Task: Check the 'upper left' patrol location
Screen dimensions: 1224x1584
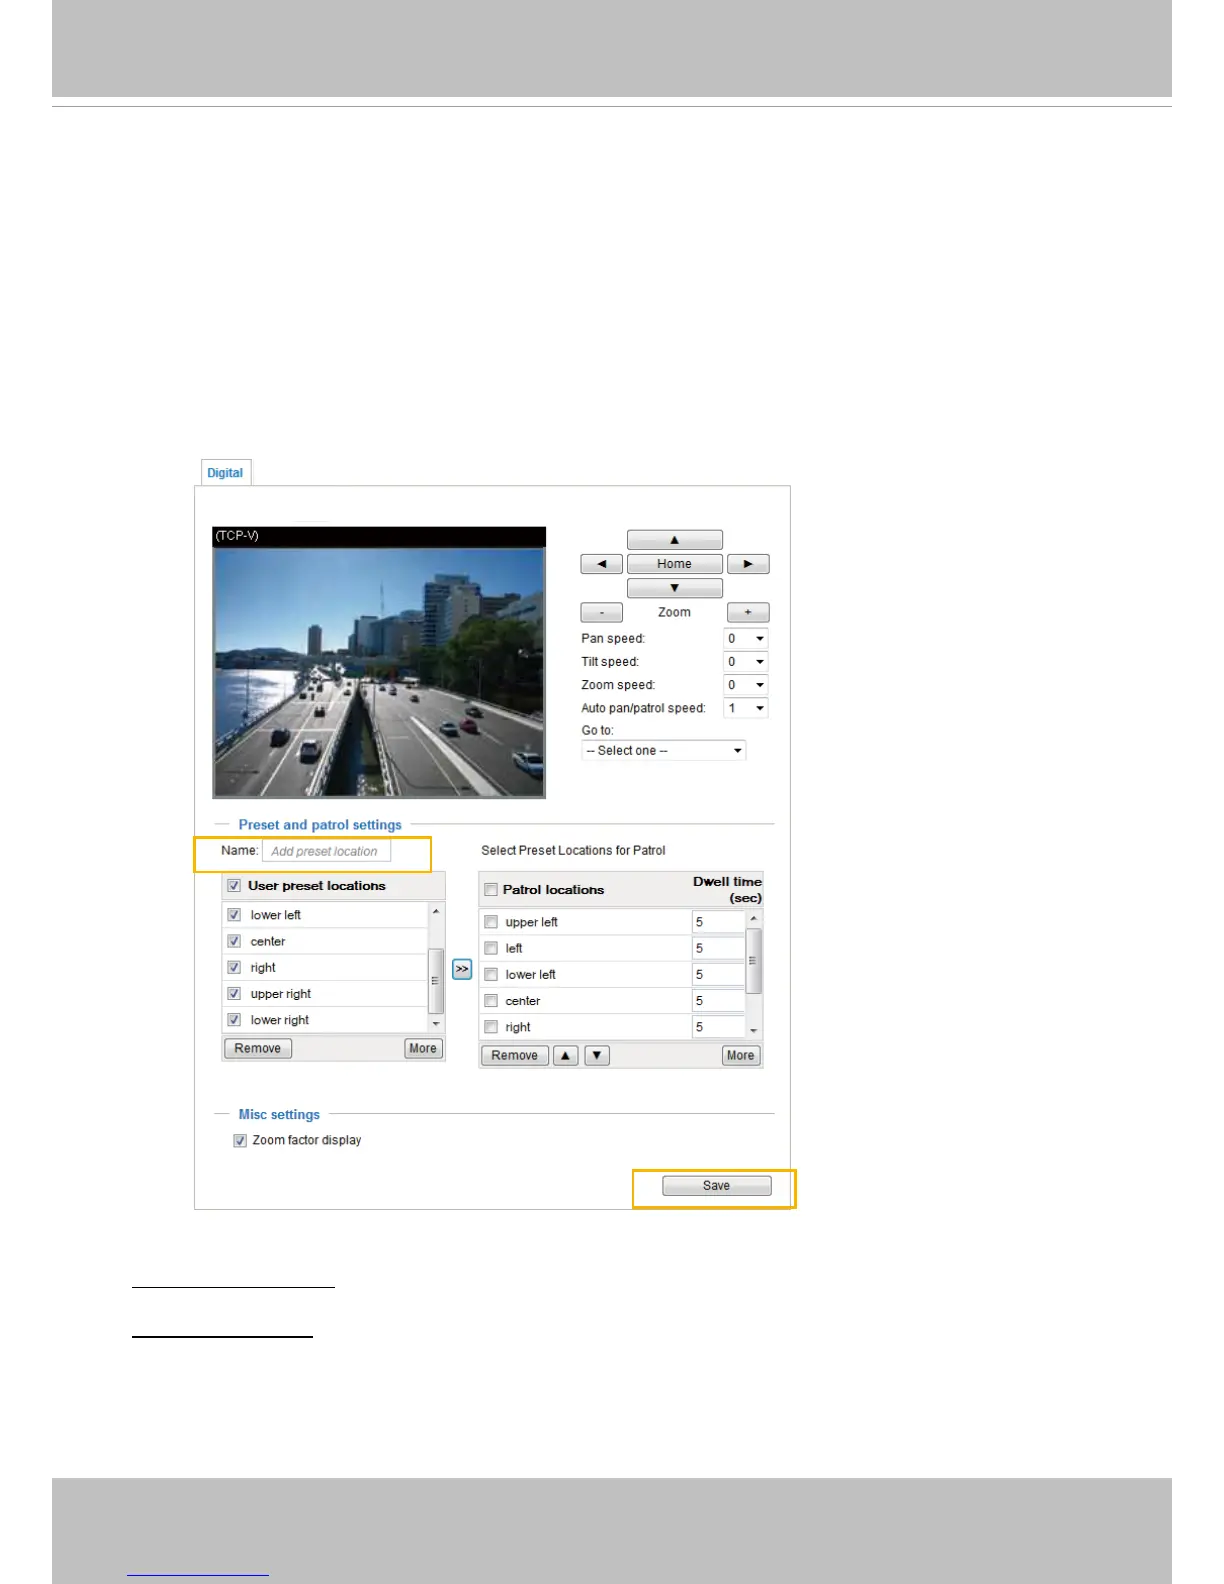Action: pyautogui.click(x=491, y=922)
